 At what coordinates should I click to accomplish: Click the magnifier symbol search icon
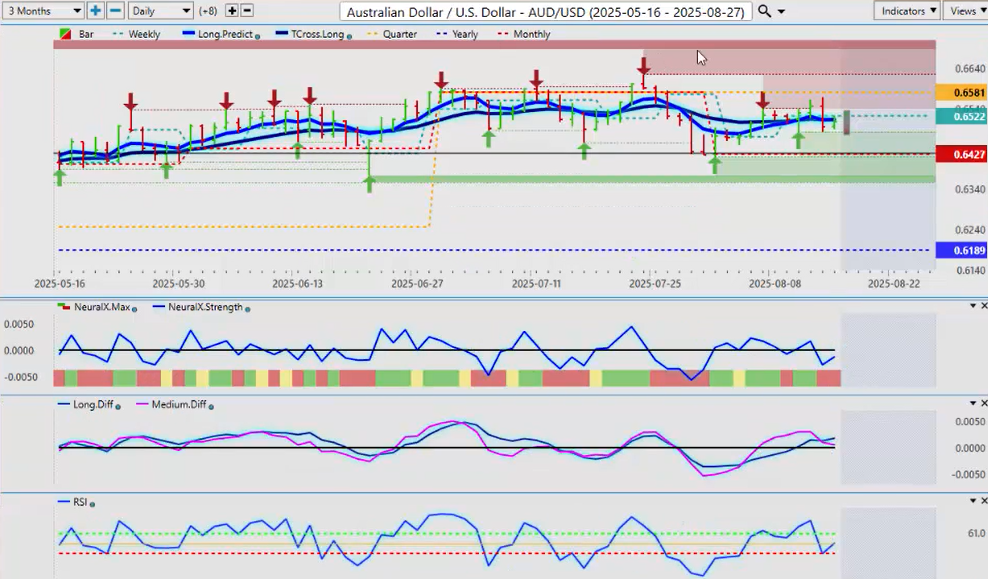(765, 10)
